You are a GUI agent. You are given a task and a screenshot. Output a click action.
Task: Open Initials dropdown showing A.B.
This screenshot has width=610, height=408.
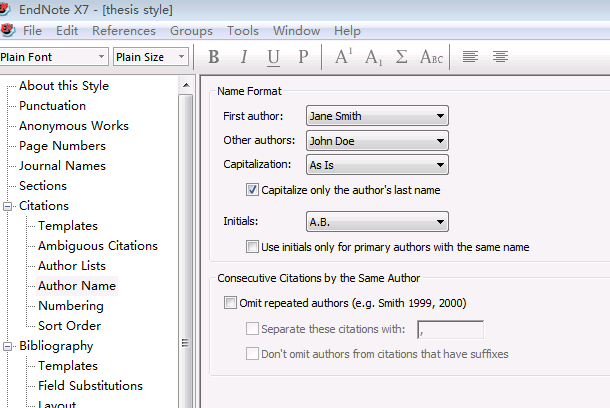[377, 222]
